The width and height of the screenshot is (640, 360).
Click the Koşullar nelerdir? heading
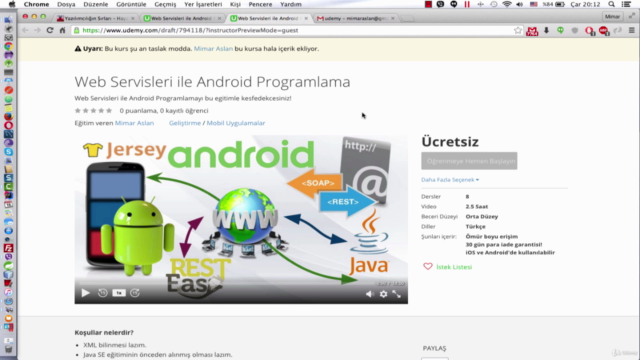pos(104,332)
